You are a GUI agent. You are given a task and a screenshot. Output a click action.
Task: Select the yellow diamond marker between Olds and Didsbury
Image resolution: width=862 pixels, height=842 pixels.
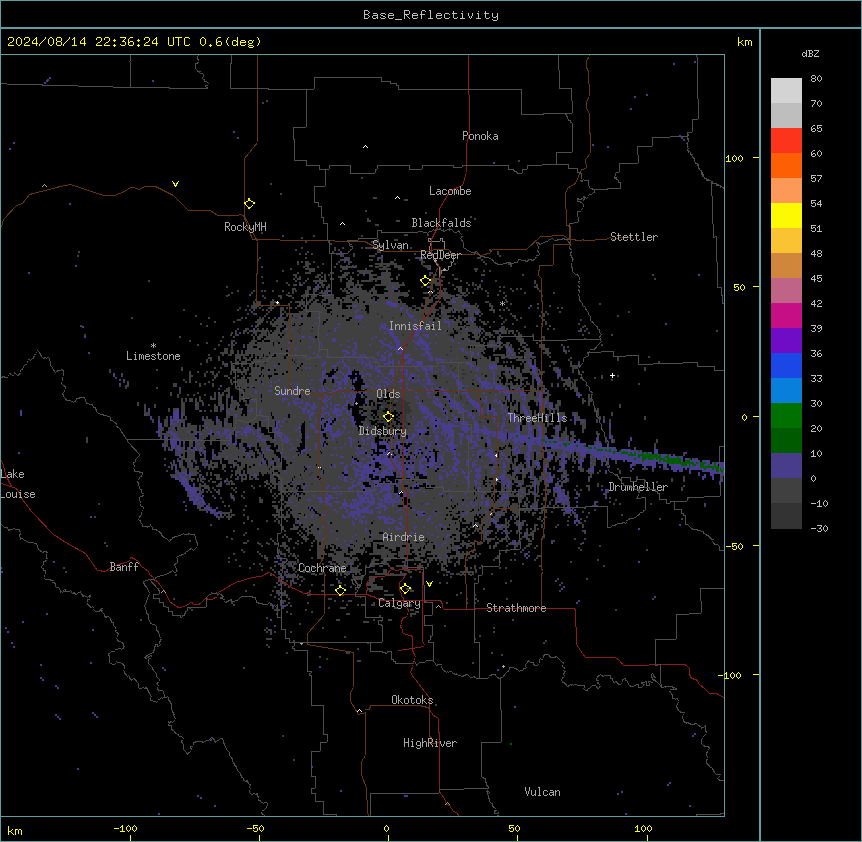388,417
